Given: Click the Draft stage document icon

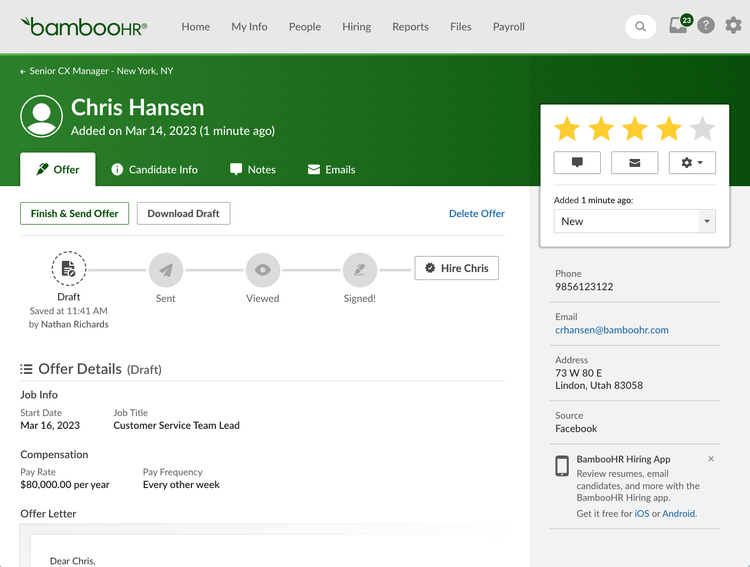Looking at the screenshot, I should pos(69,268).
